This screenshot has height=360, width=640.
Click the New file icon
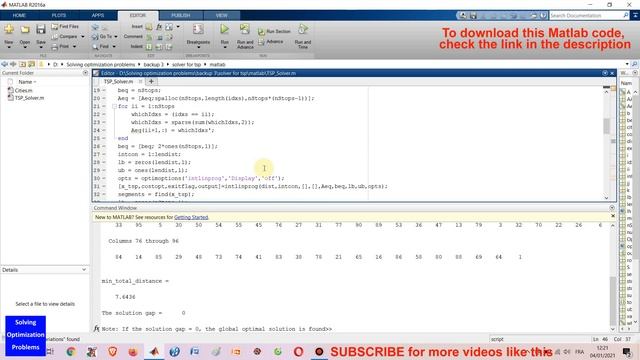(9, 29)
